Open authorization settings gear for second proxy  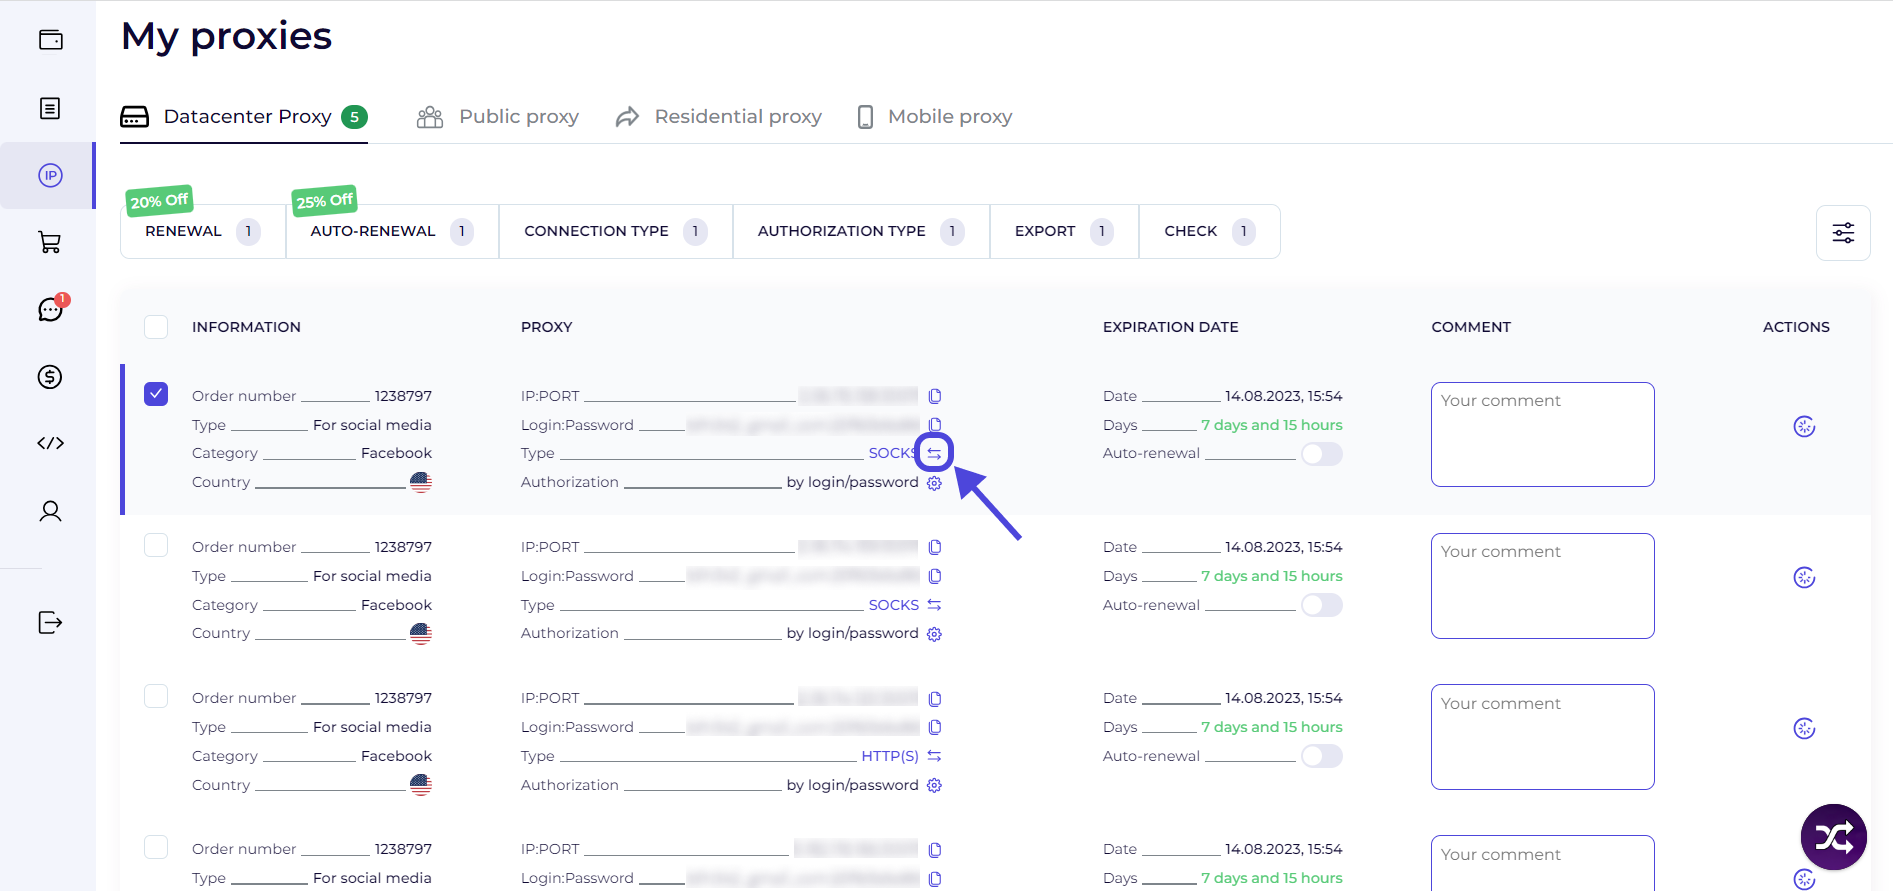point(934,634)
